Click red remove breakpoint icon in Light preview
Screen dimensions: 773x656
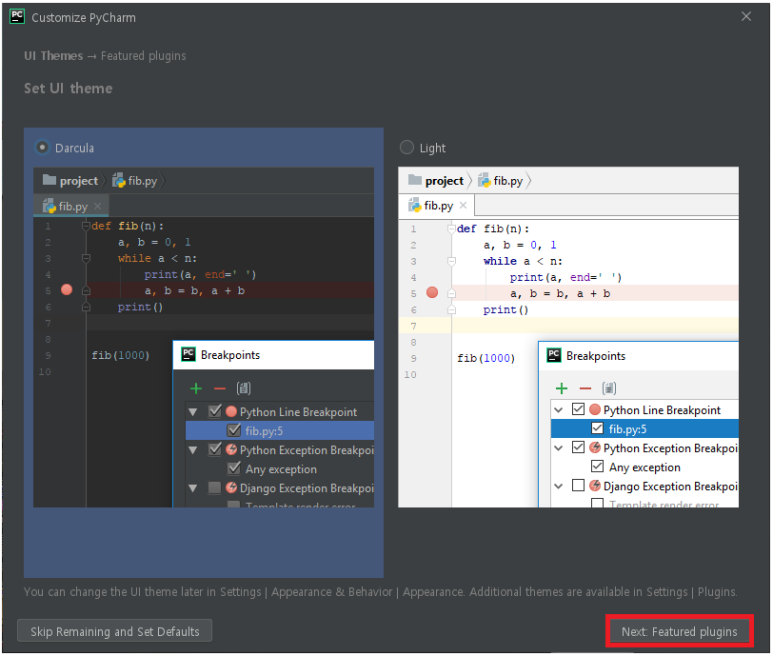click(x=585, y=389)
